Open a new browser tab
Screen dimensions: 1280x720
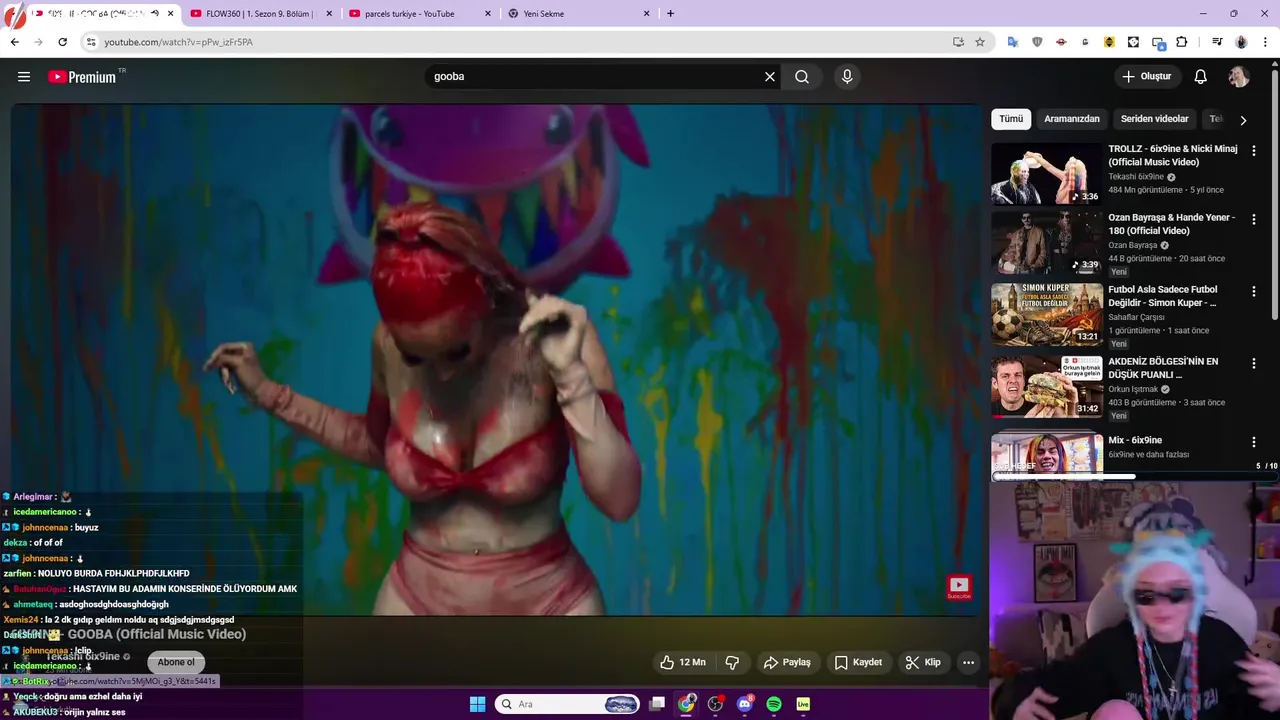[670, 14]
